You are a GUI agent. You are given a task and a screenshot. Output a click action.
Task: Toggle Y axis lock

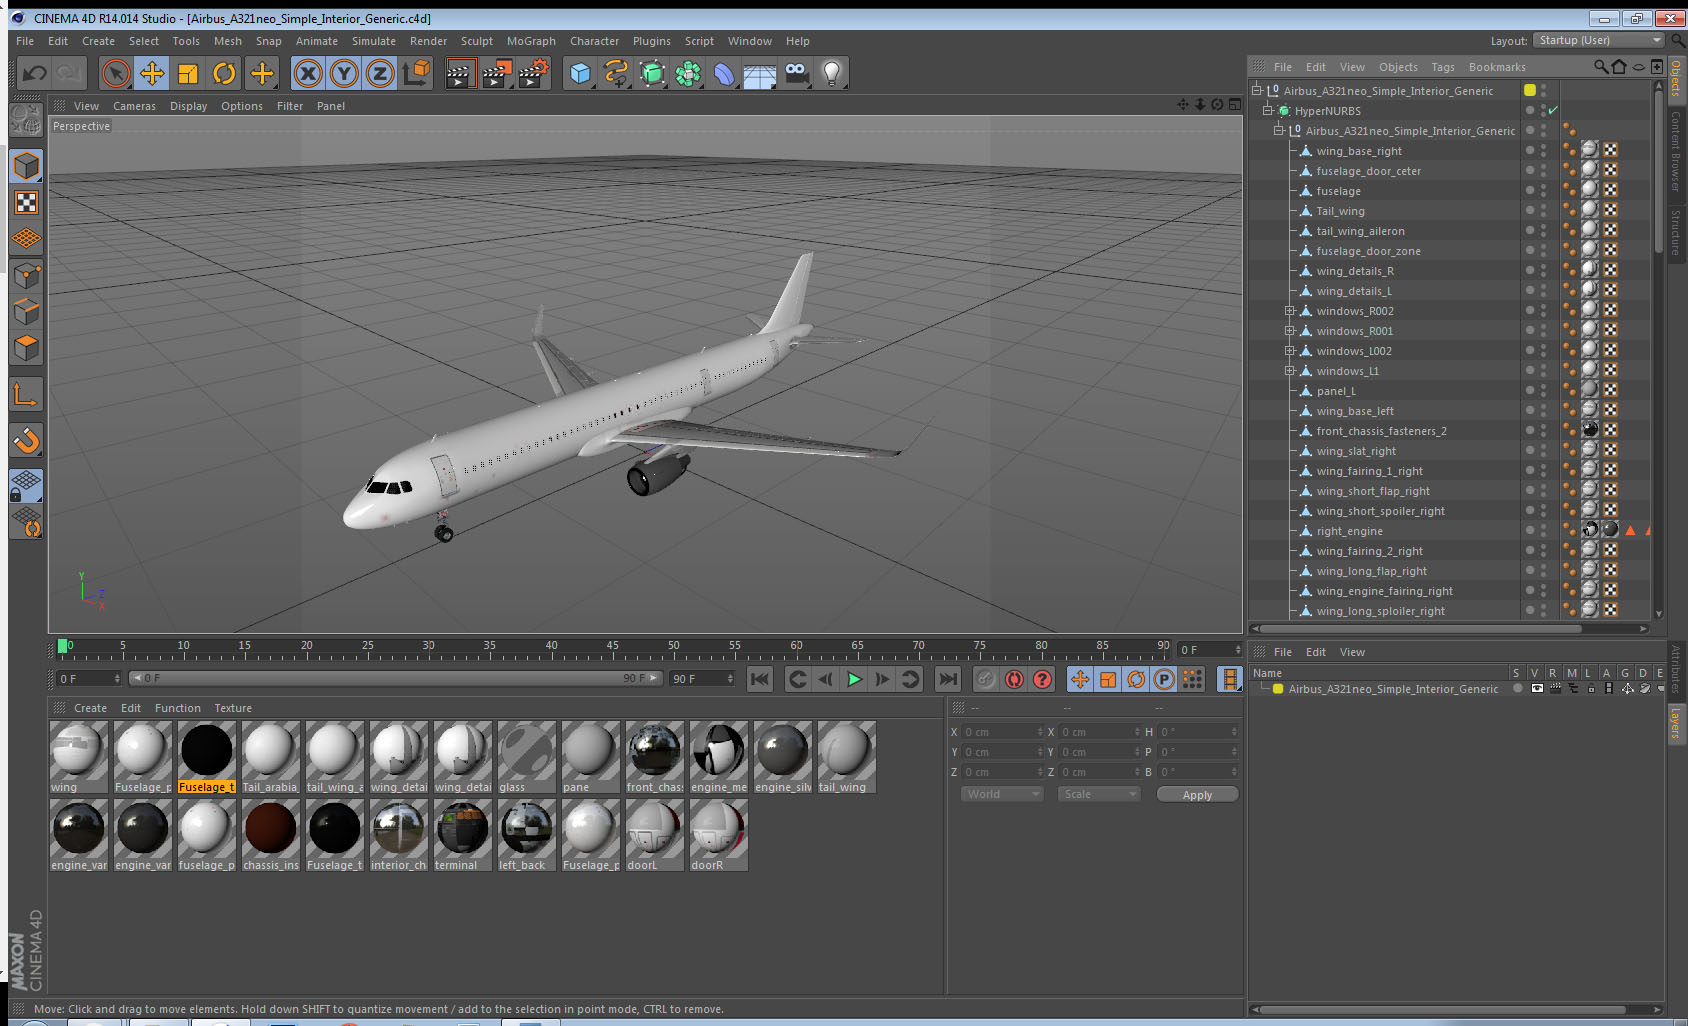[x=344, y=73]
